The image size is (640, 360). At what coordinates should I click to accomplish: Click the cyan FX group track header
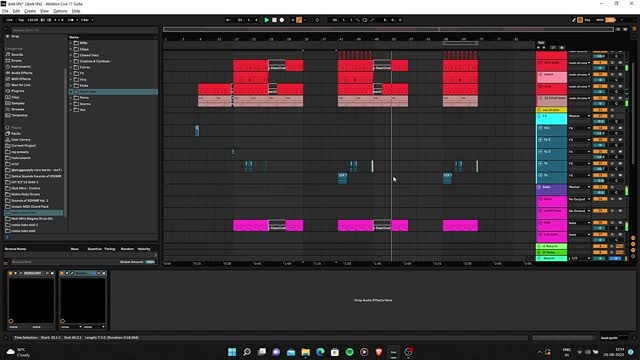(551, 118)
